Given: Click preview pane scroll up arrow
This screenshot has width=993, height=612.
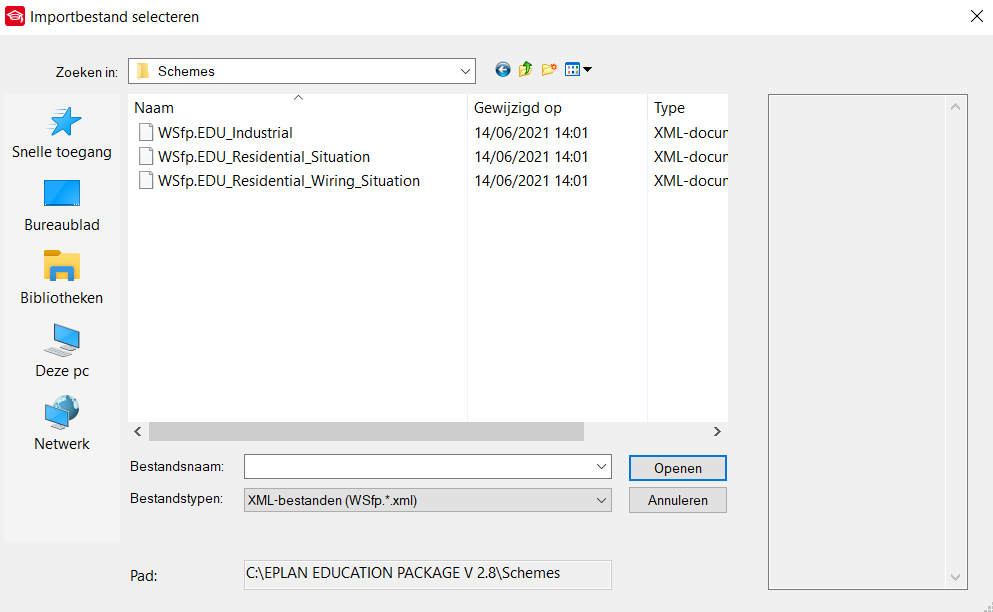Looking at the screenshot, I should 956,107.
